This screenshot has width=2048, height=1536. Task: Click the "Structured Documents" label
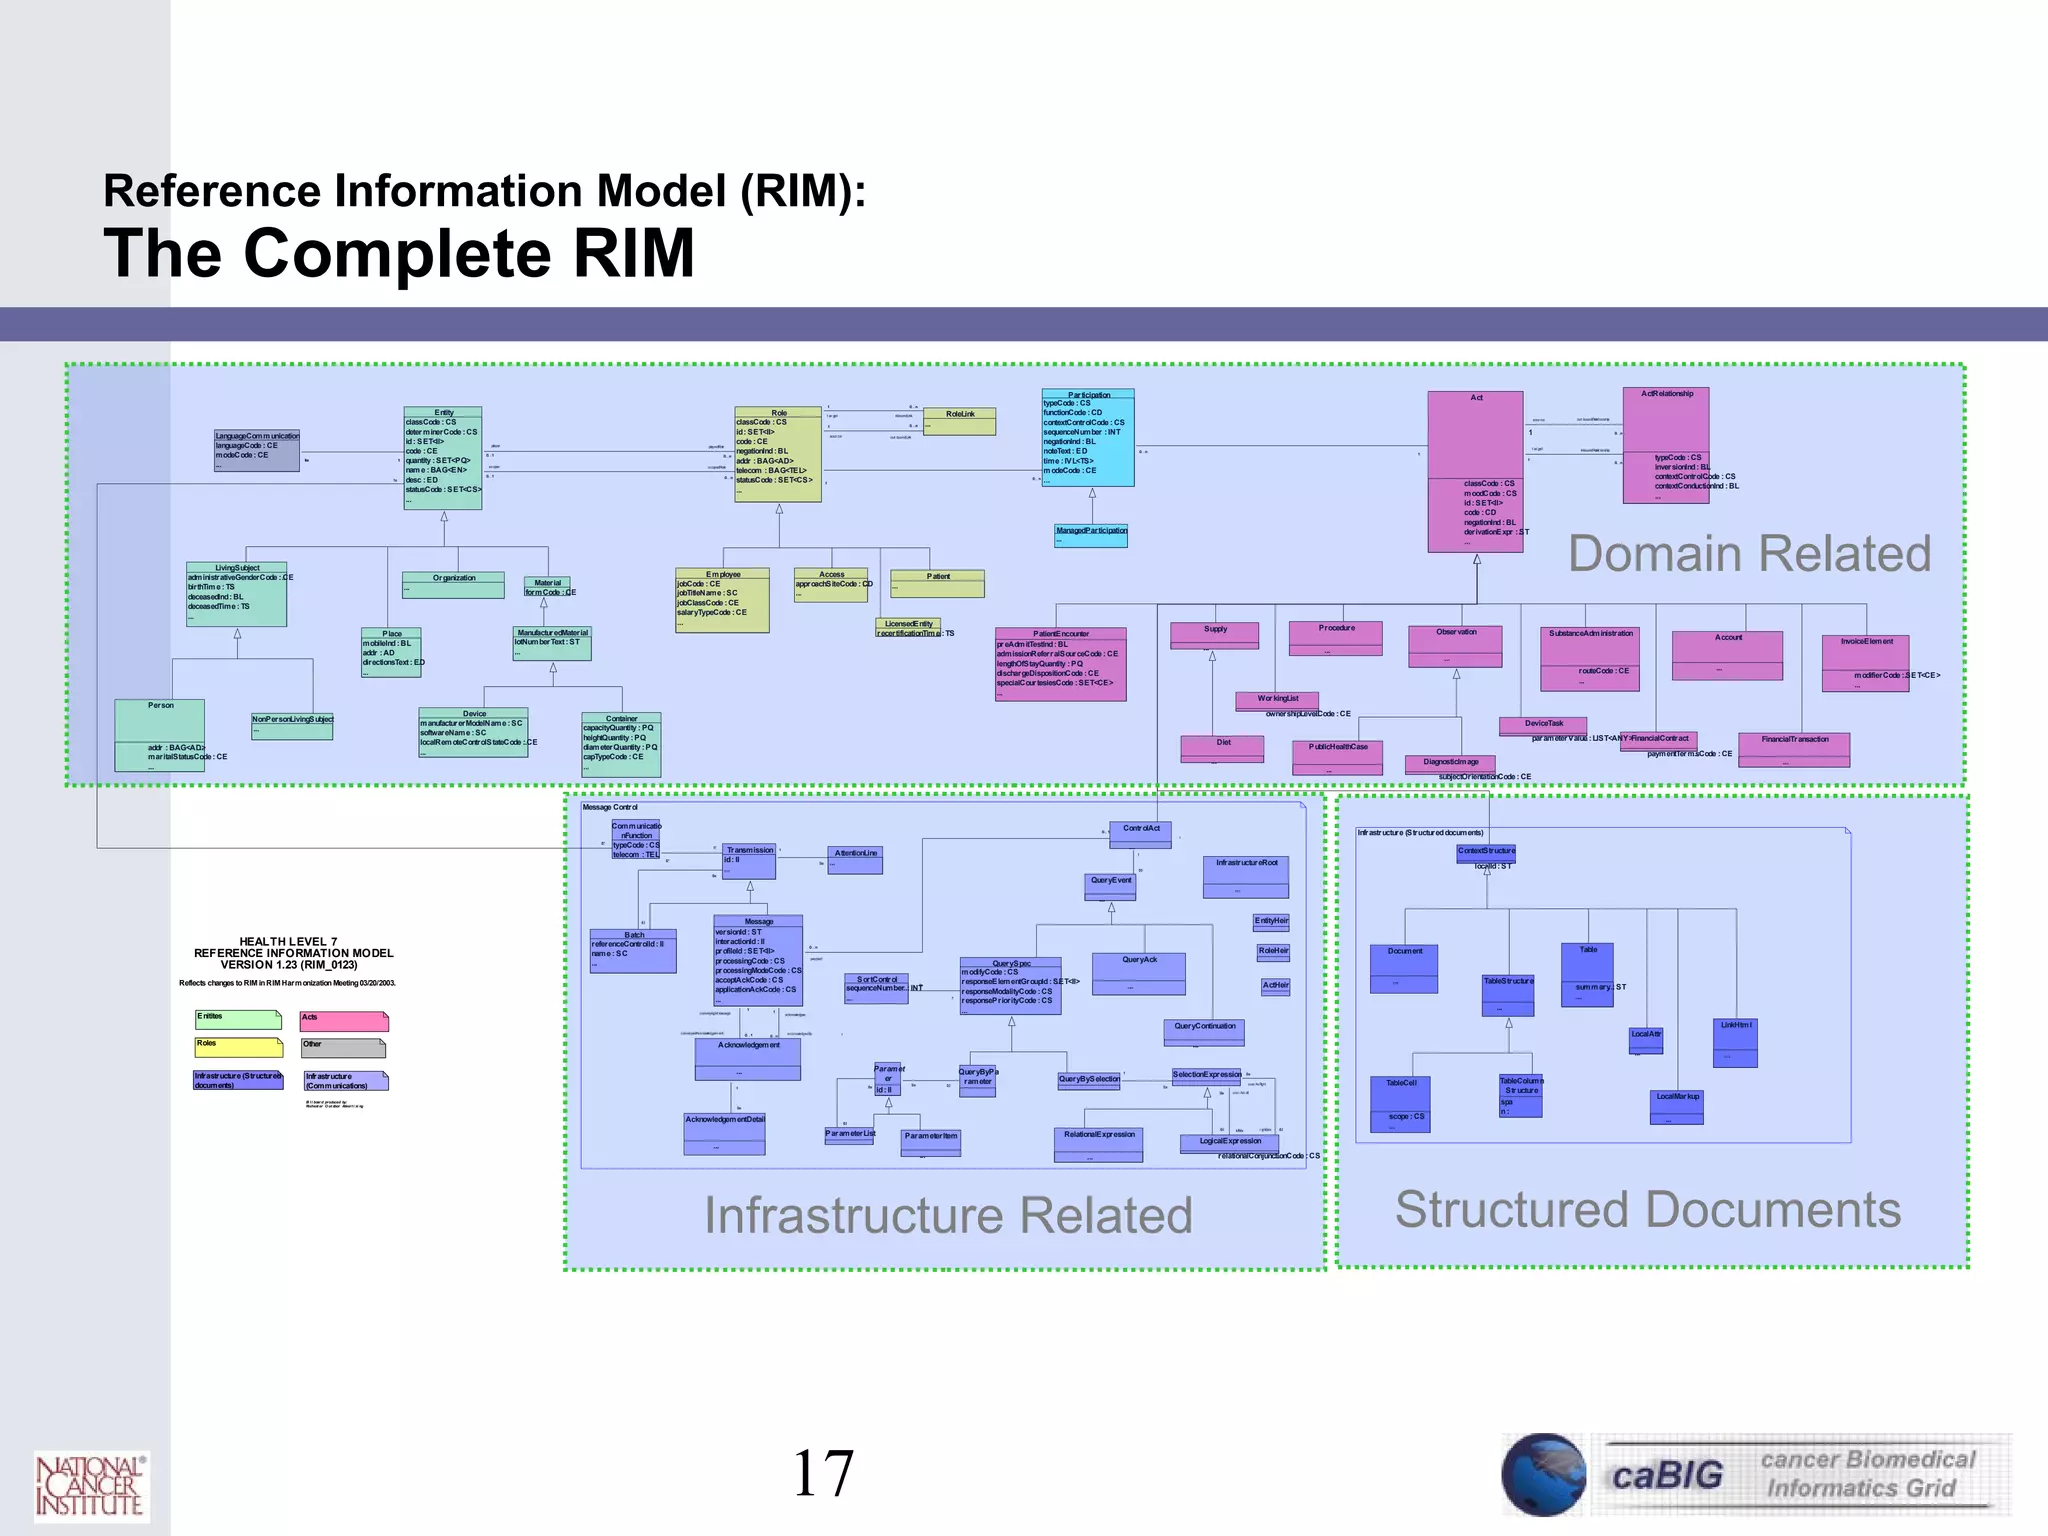(1647, 1209)
